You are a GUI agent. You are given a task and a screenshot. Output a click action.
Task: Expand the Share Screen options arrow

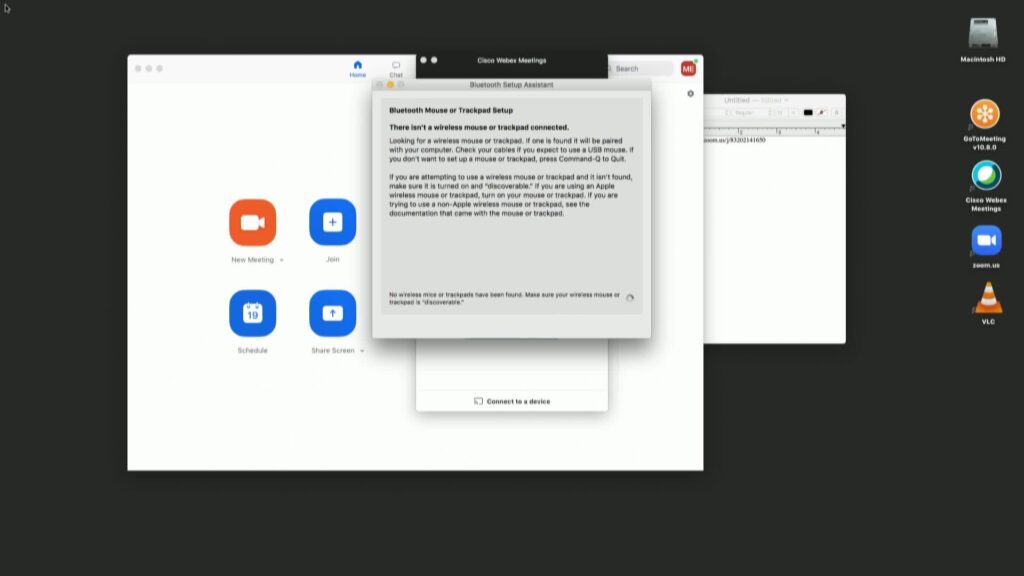click(362, 351)
